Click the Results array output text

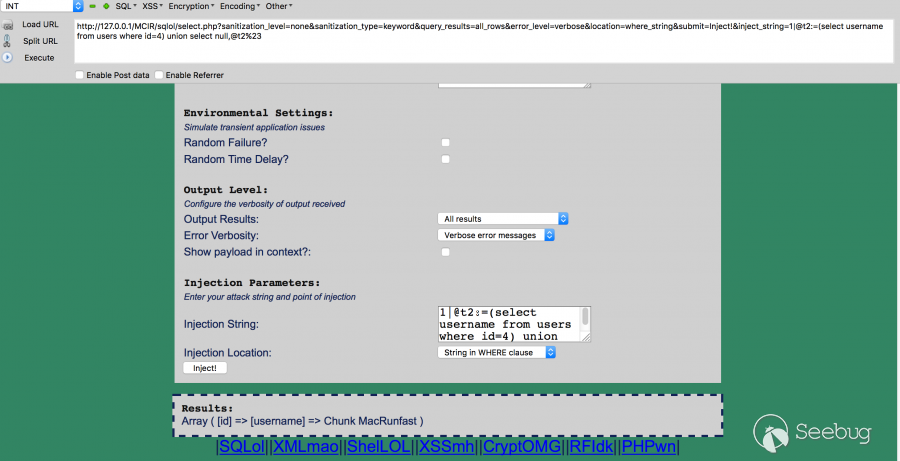pos(302,421)
